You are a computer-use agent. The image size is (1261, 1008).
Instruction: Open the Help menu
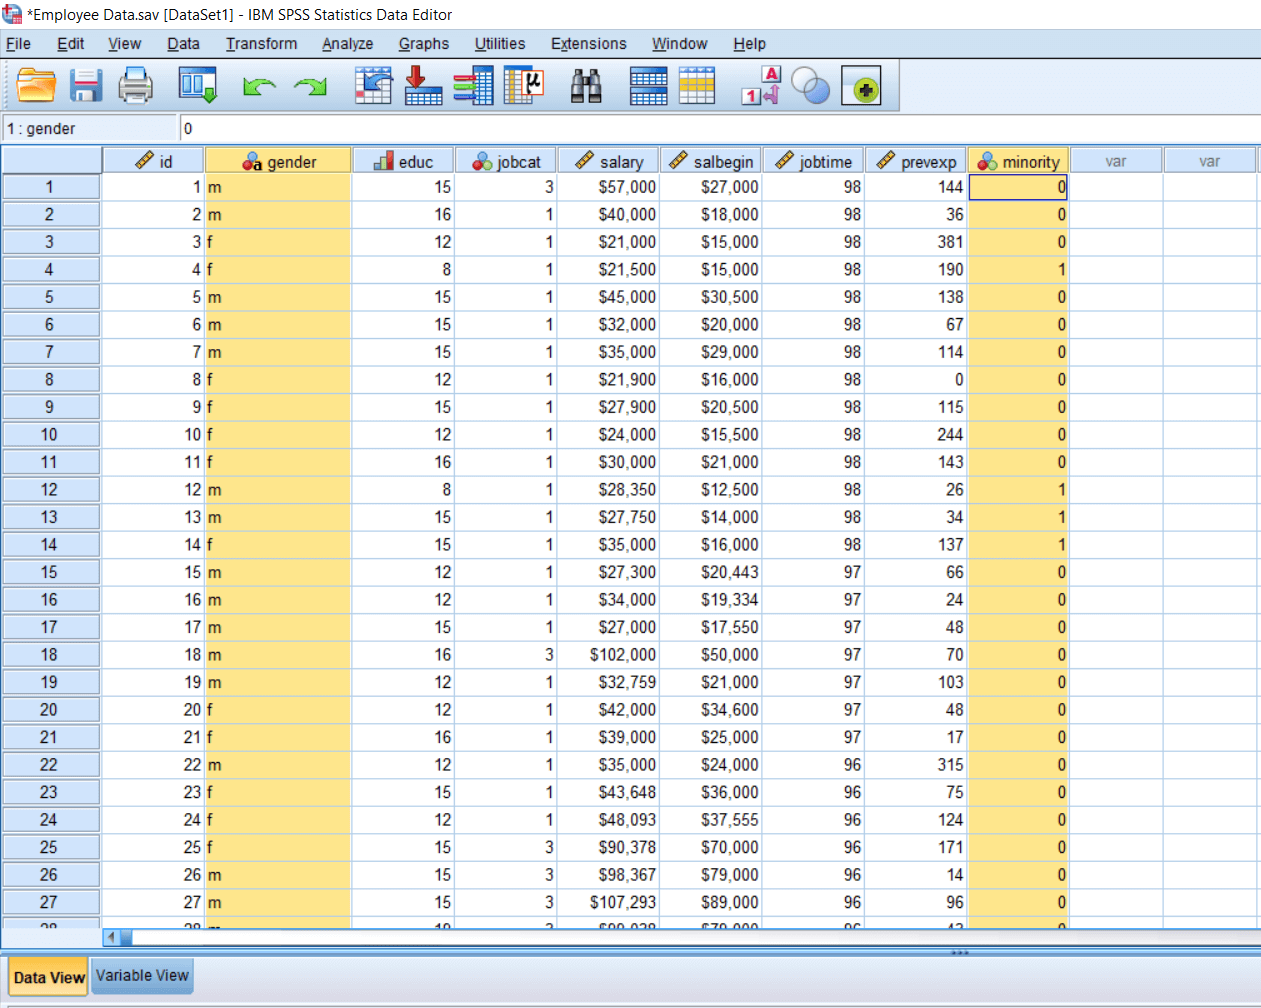[749, 44]
